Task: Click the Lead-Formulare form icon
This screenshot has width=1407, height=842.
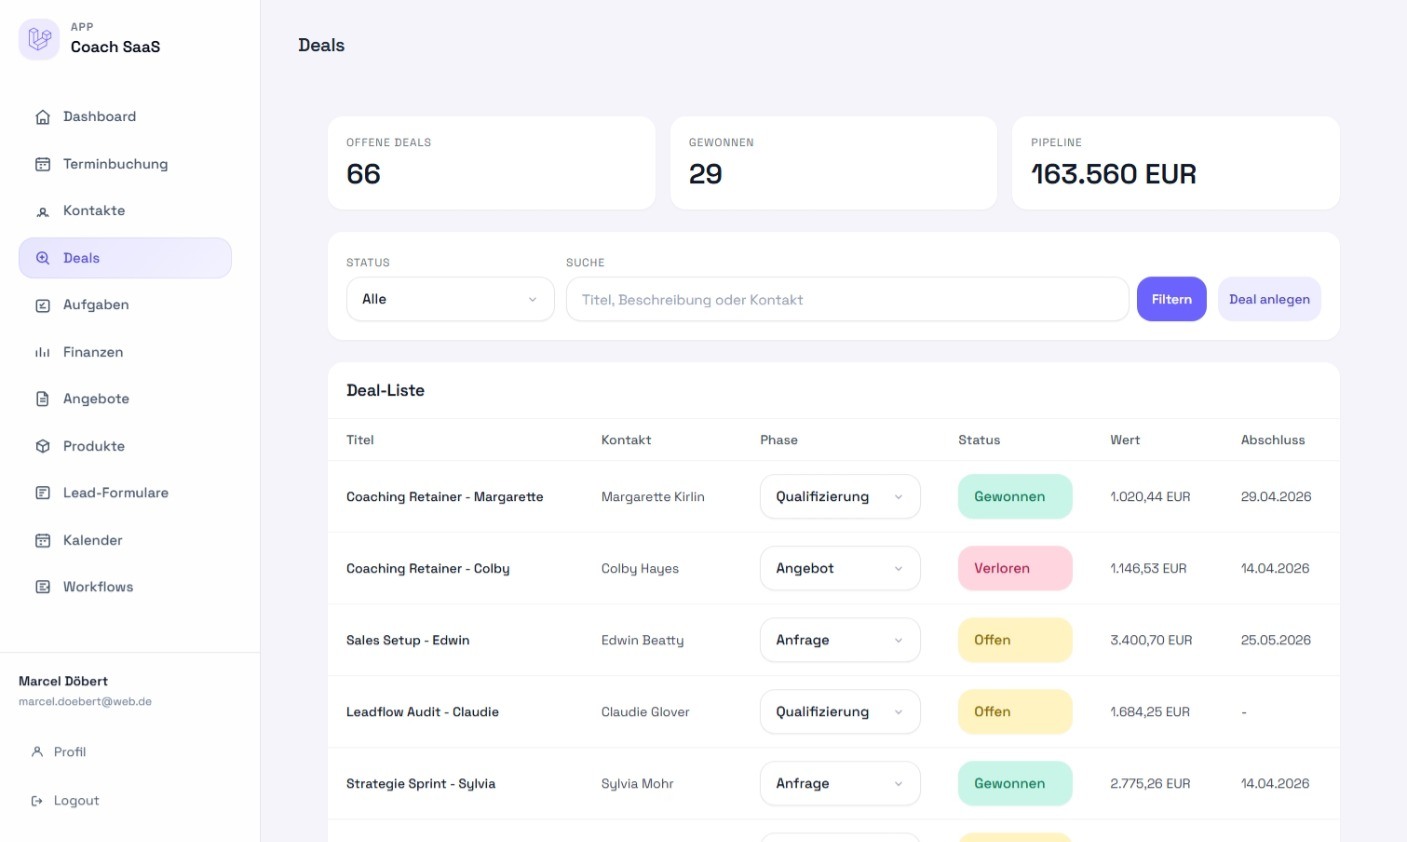Action: (x=43, y=493)
